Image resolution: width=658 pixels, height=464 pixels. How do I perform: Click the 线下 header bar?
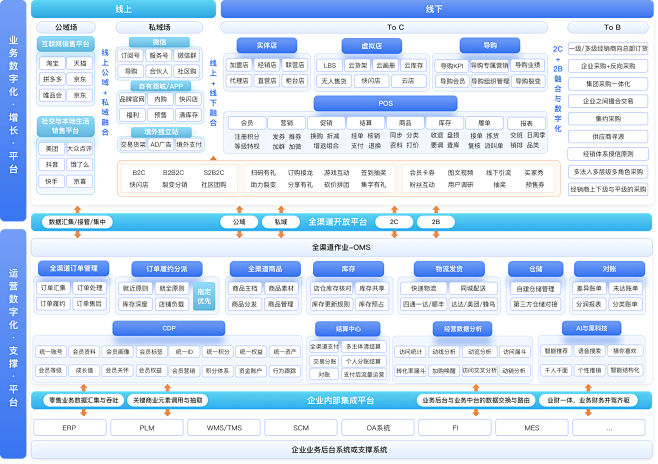coord(436,9)
